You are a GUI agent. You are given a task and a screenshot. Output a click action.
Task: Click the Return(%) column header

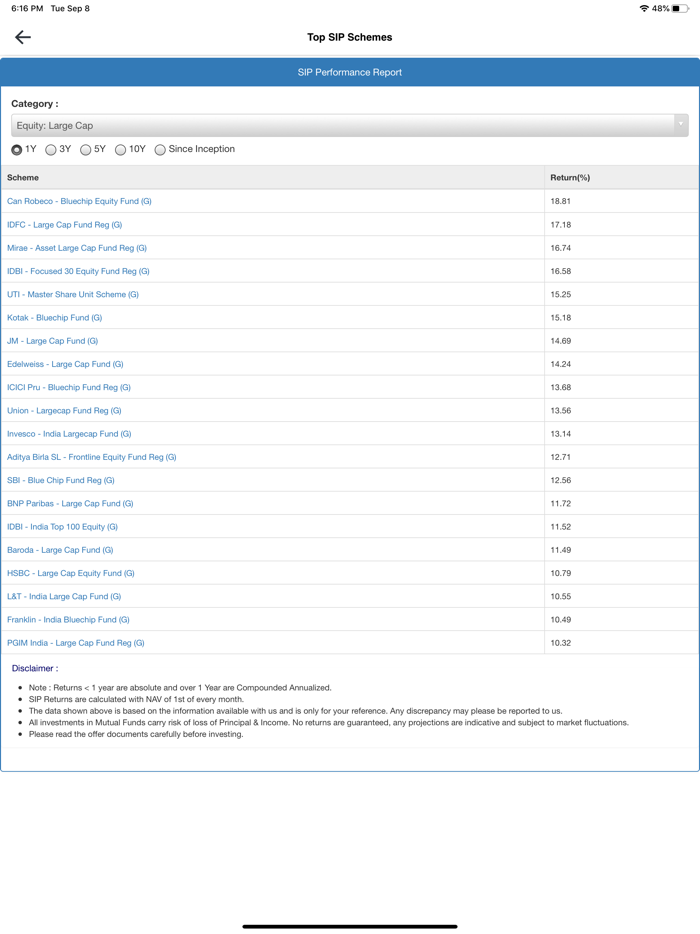click(570, 178)
